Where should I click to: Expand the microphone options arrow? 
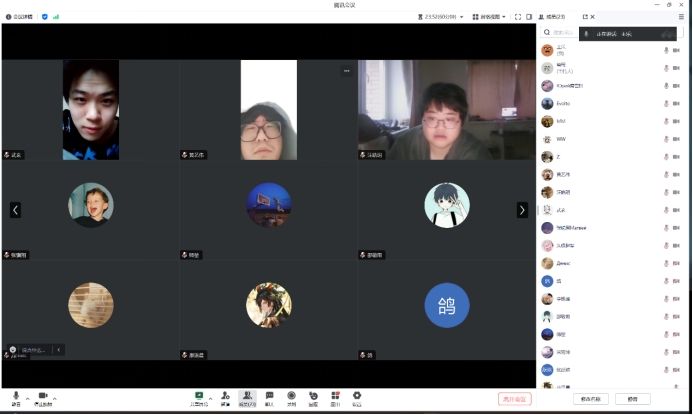(27, 397)
